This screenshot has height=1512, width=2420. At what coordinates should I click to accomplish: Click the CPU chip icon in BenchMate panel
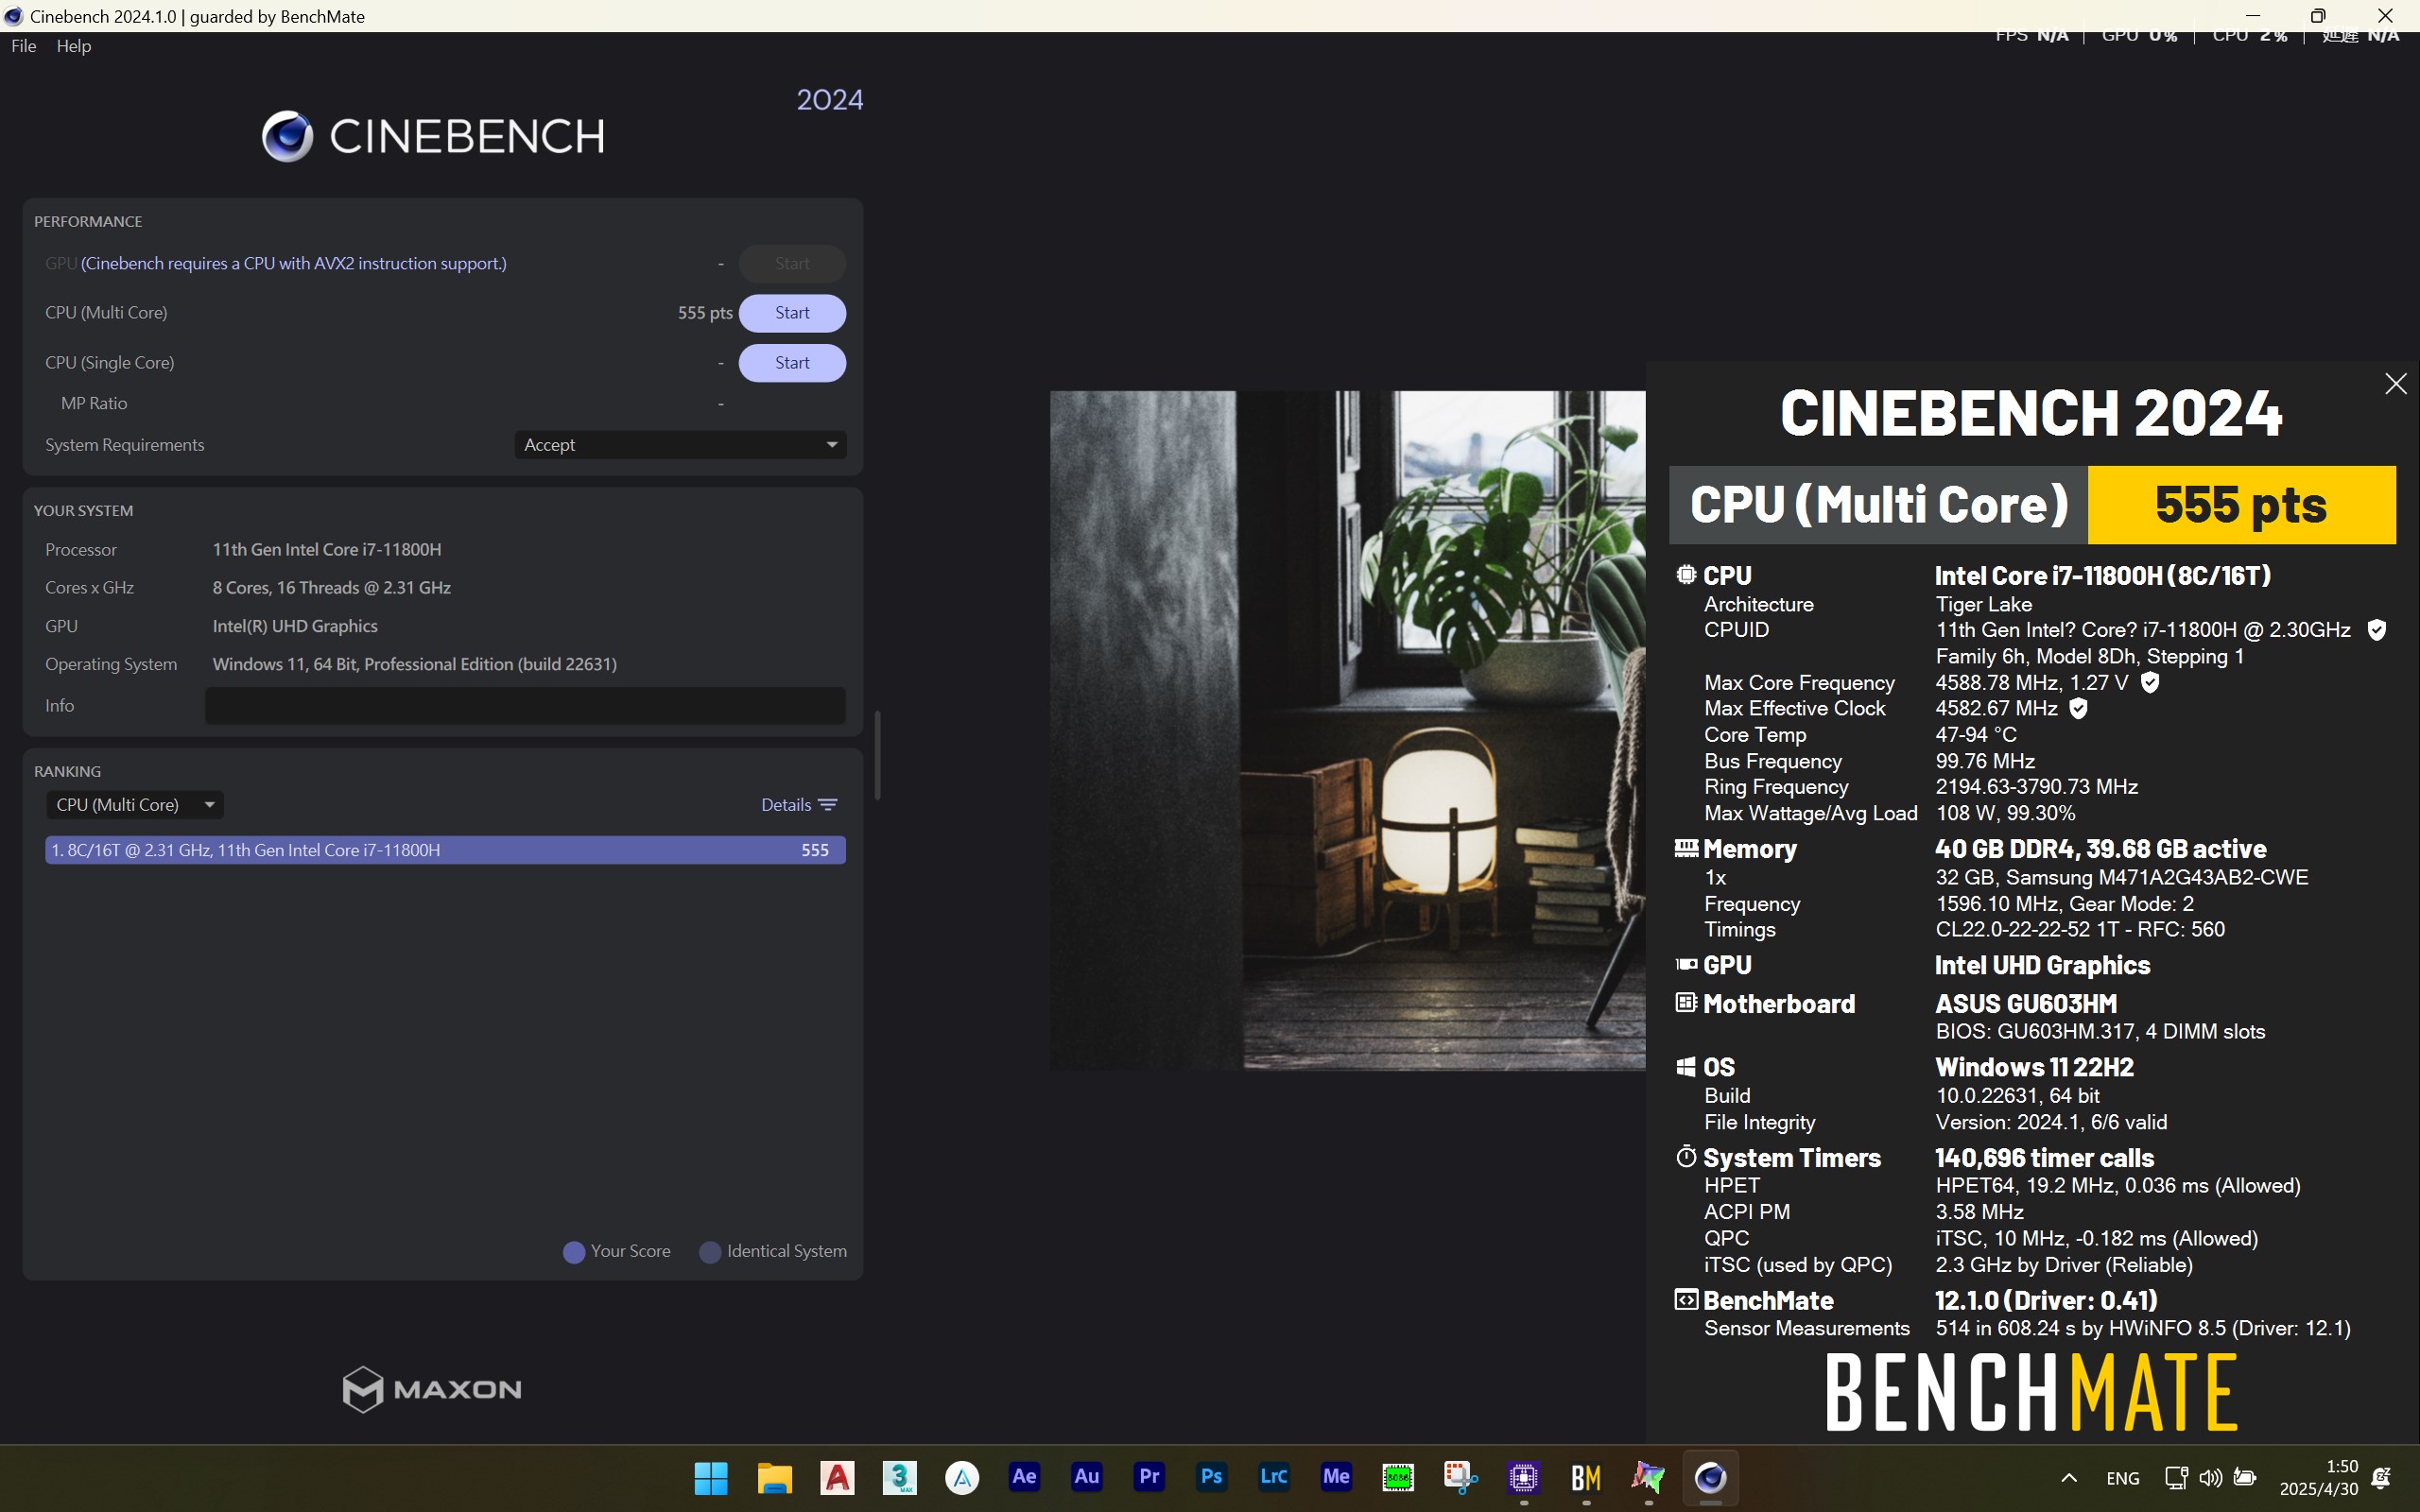(1686, 575)
